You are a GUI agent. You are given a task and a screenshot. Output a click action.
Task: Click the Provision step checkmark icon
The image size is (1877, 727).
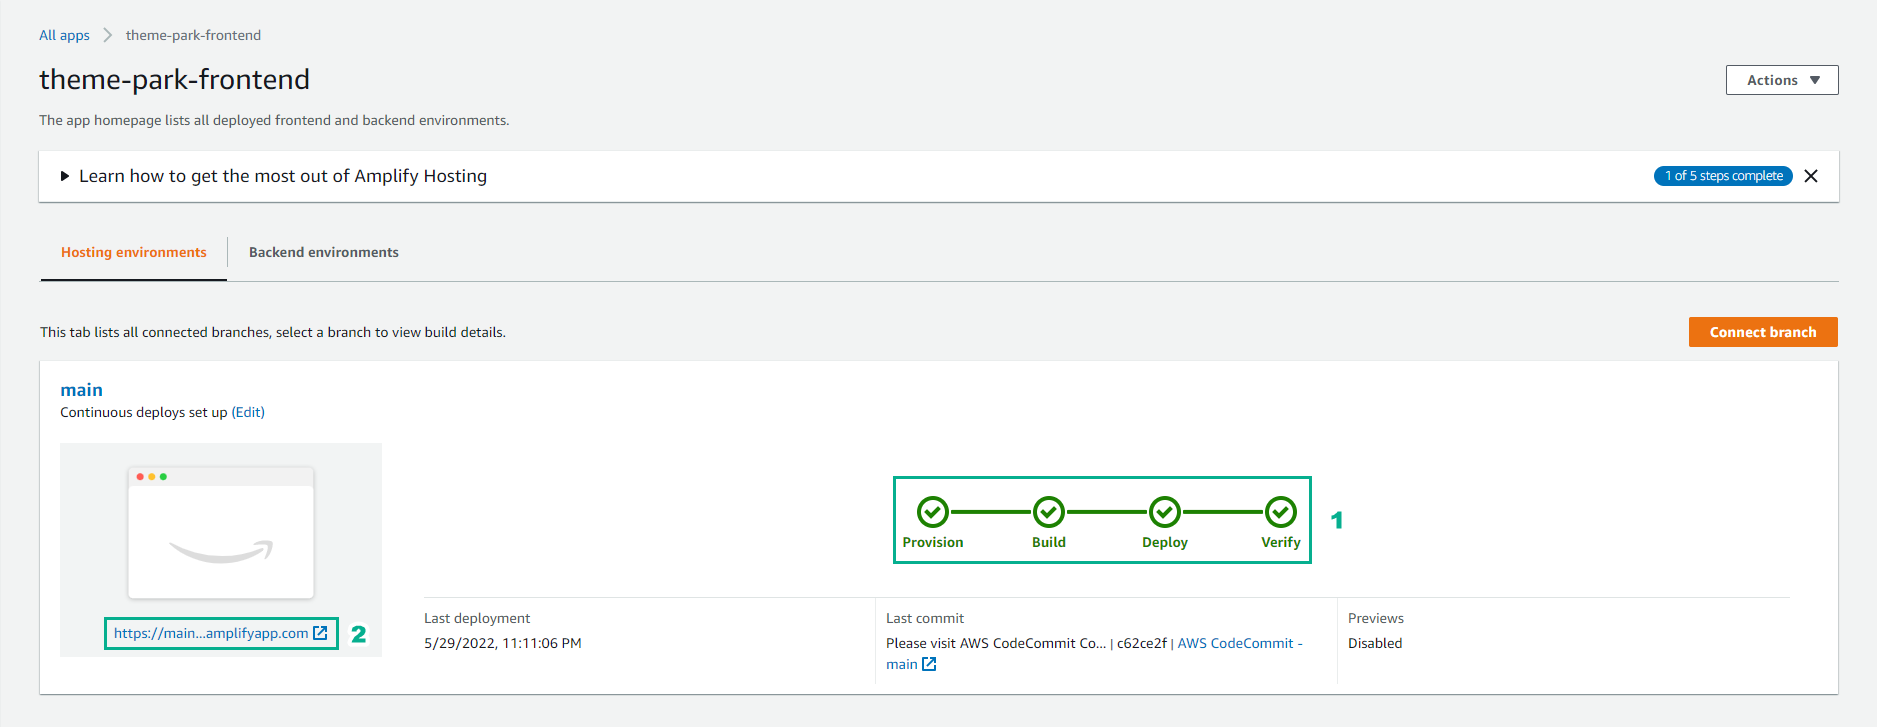click(x=932, y=512)
